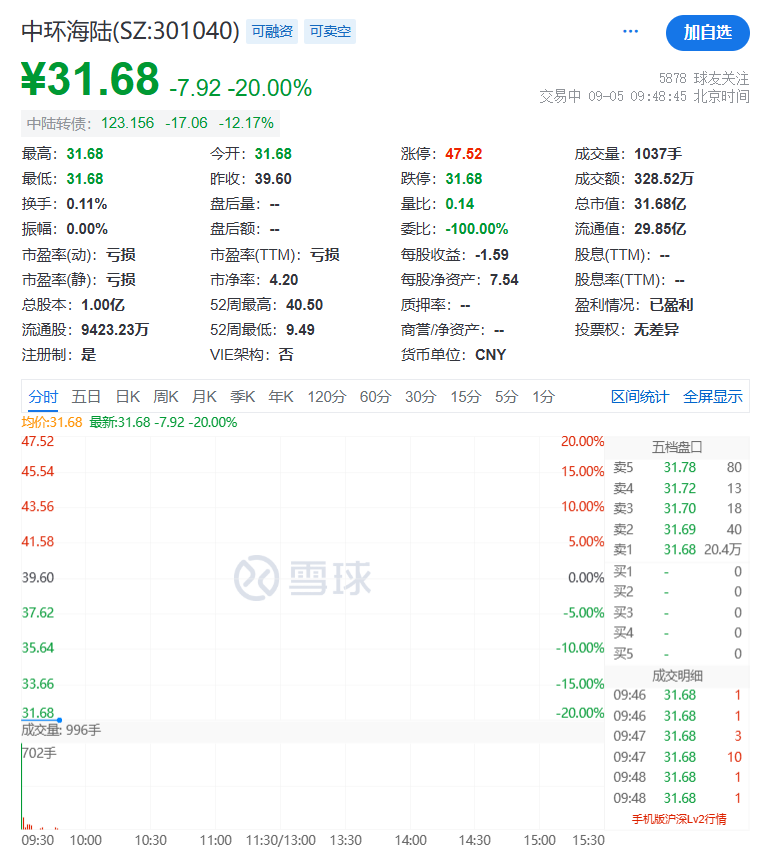Click the 手机版沪深Lv2行情 link
The height and width of the screenshot is (858, 771).
pos(679,819)
